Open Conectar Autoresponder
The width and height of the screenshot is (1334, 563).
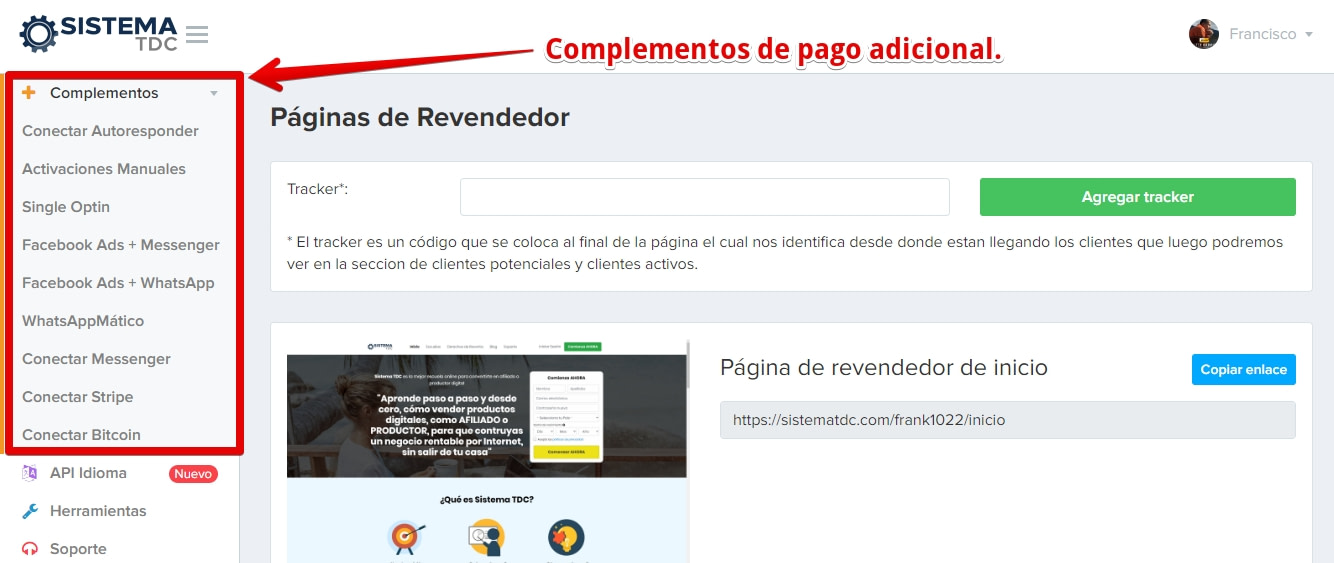tap(110, 131)
